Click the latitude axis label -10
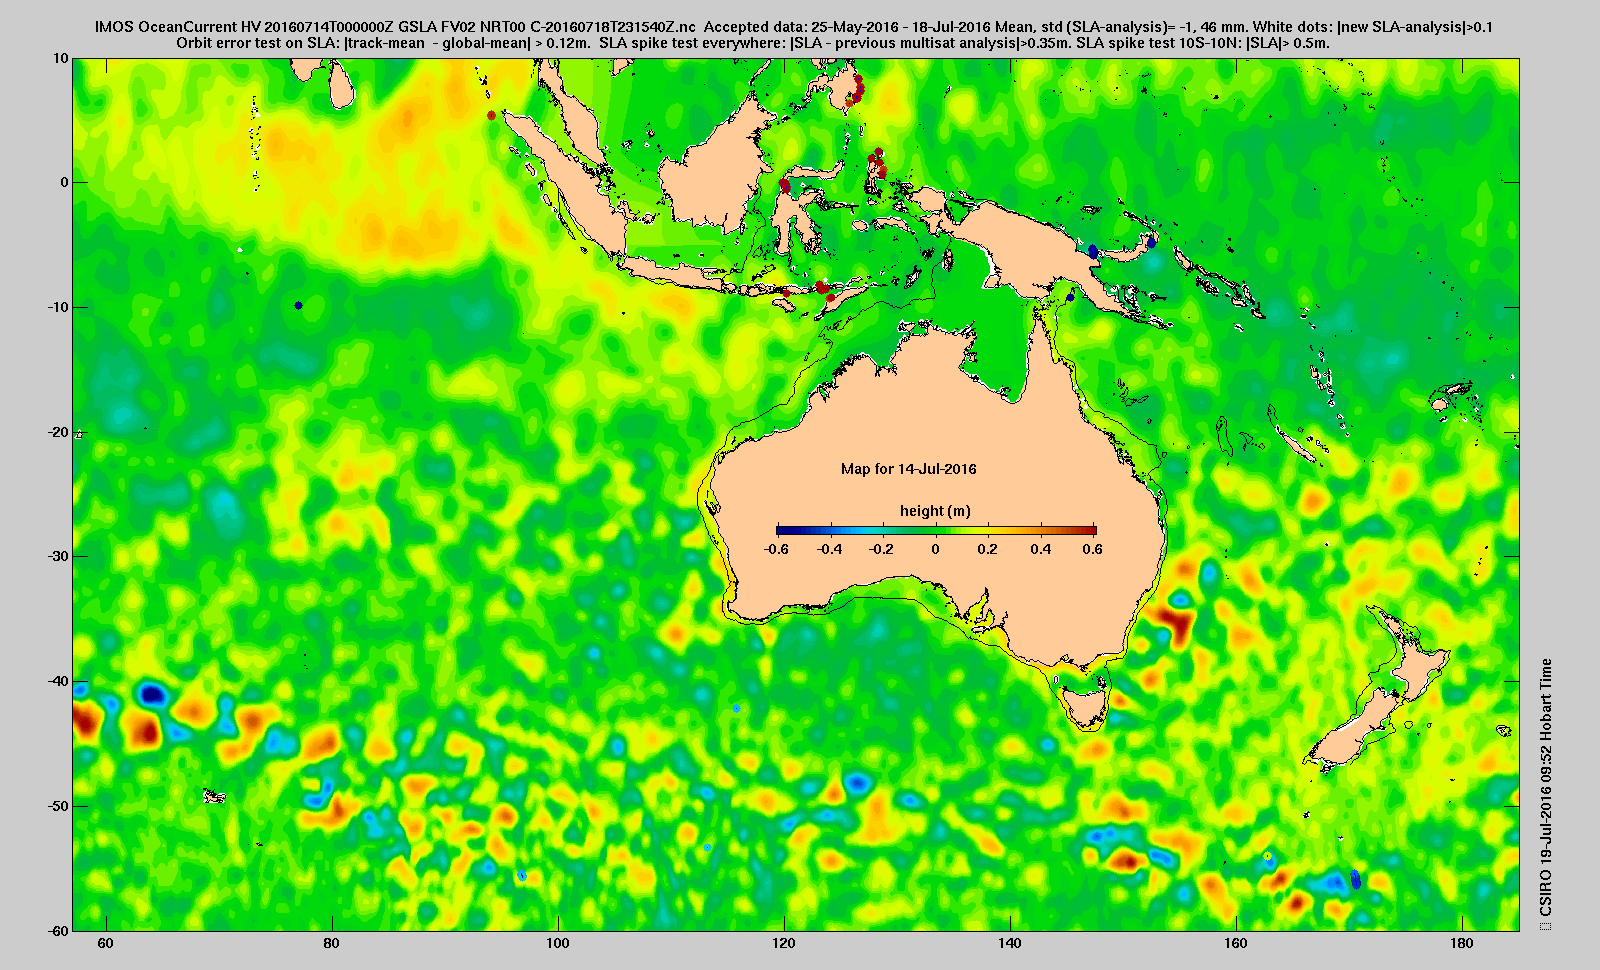The height and width of the screenshot is (970, 1600). [x=57, y=307]
